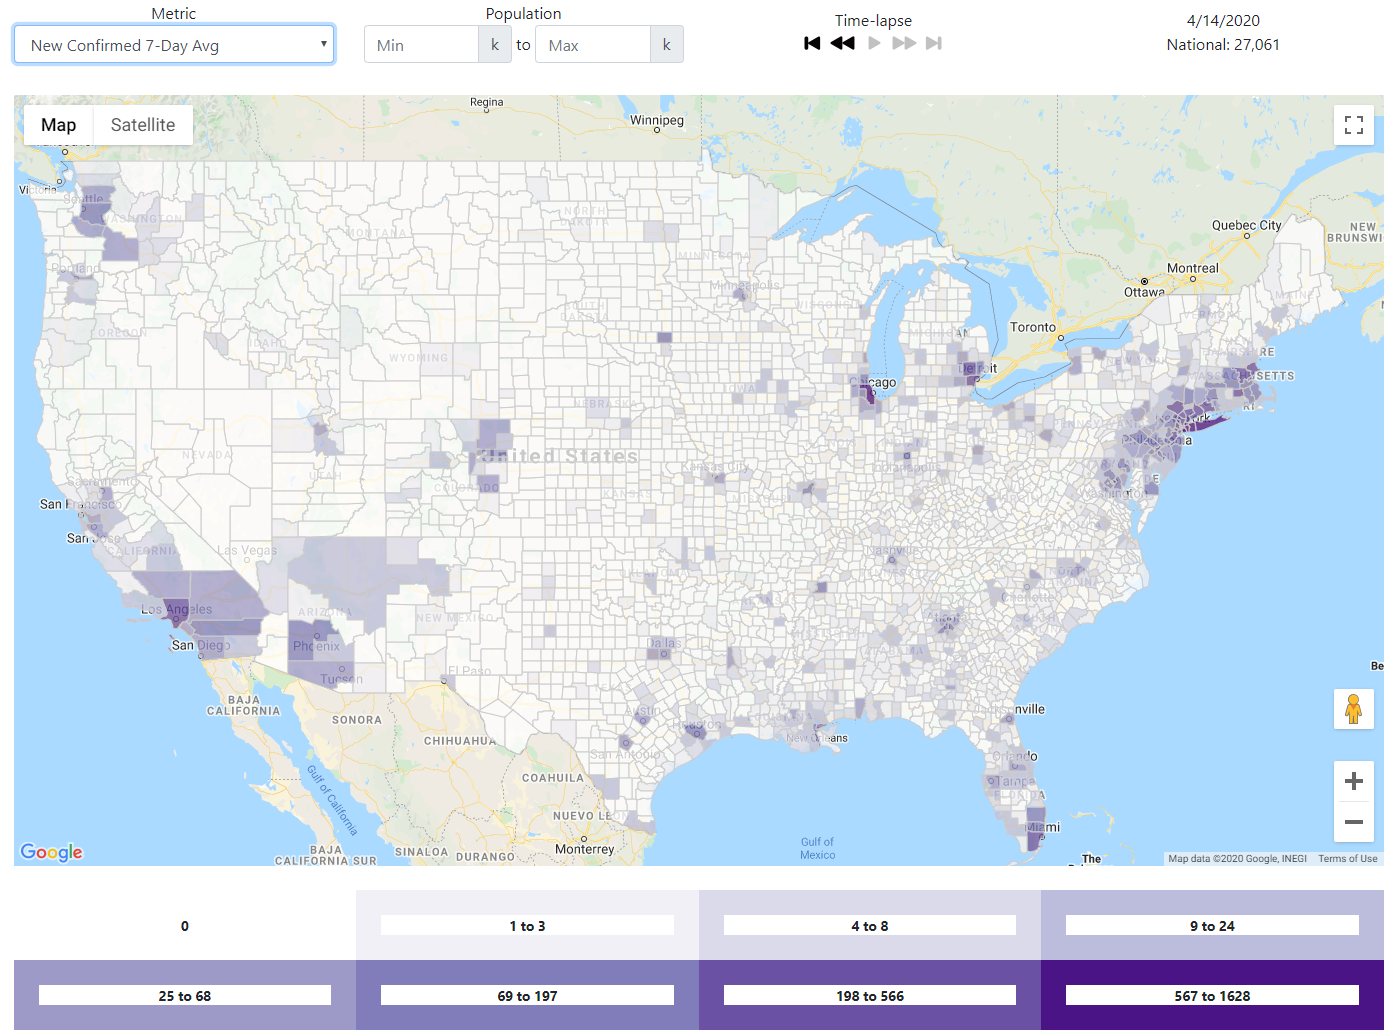Rewind the time-lapse
This screenshot has height=1034, width=1395.
pos(843,43)
